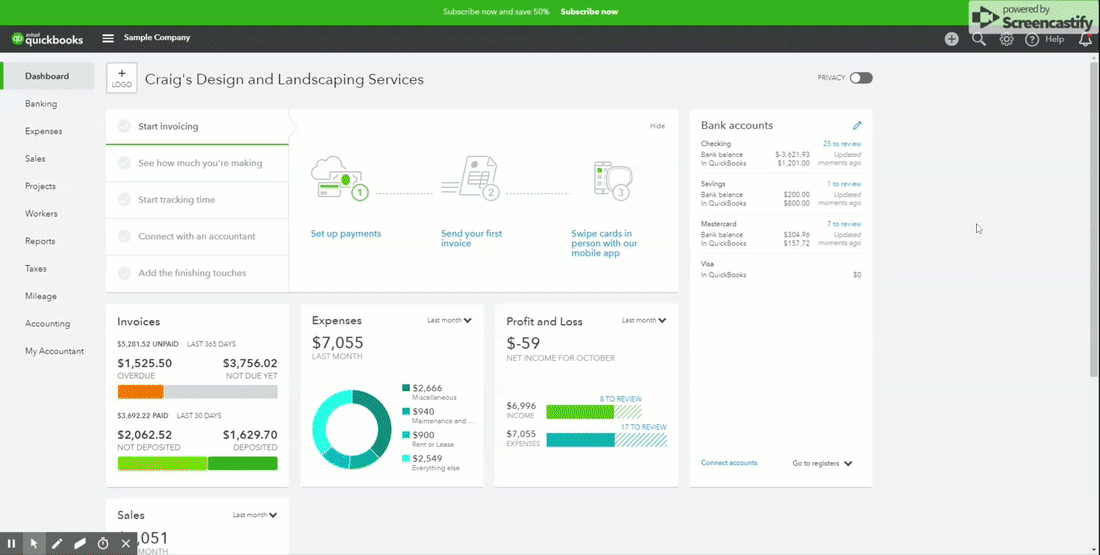Click the add LOGO placeholder box

click(122, 78)
